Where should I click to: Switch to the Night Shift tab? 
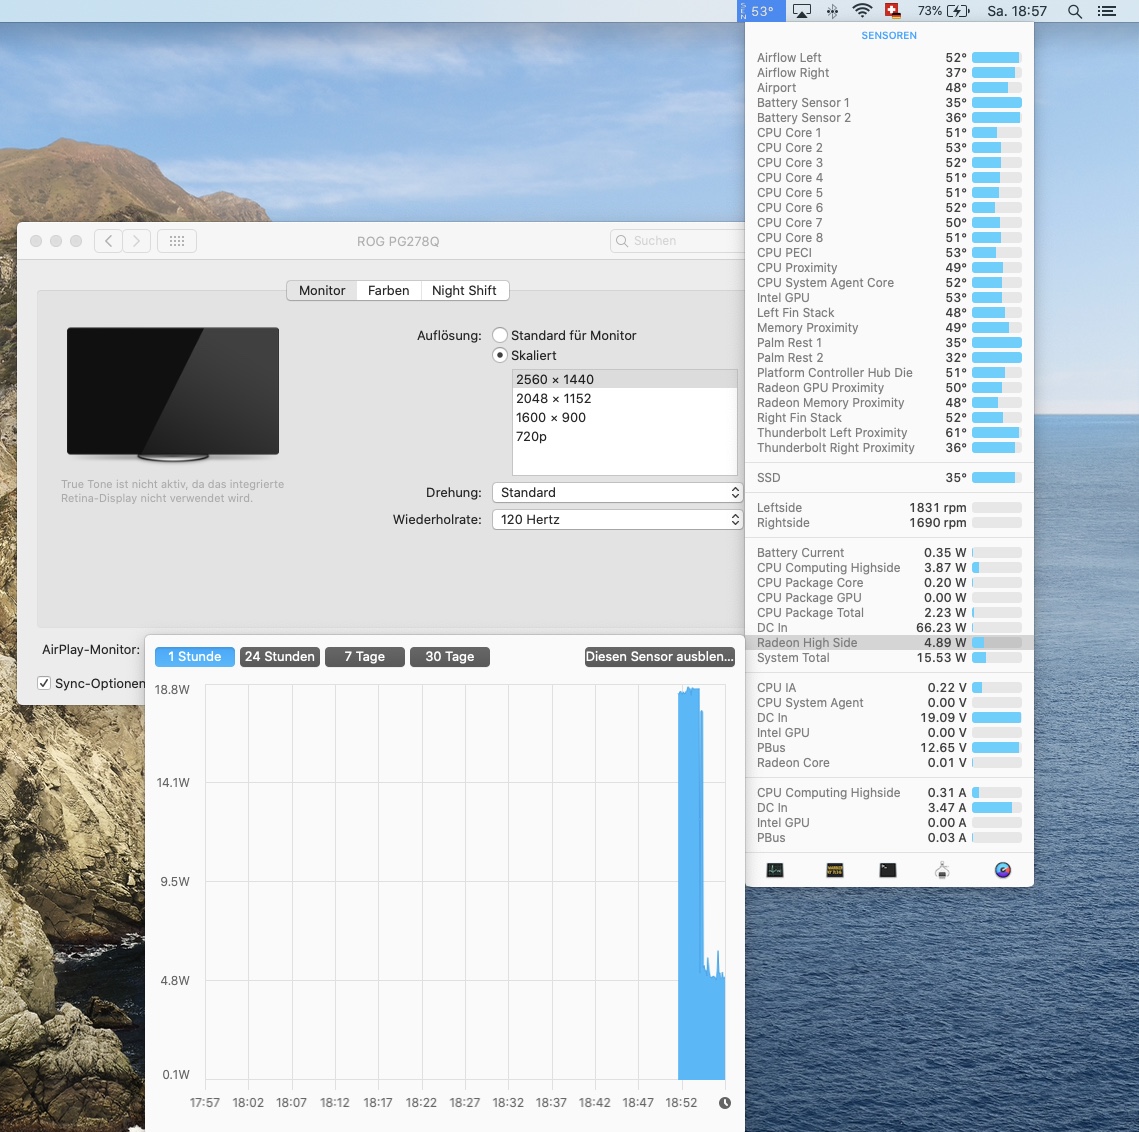pos(464,291)
